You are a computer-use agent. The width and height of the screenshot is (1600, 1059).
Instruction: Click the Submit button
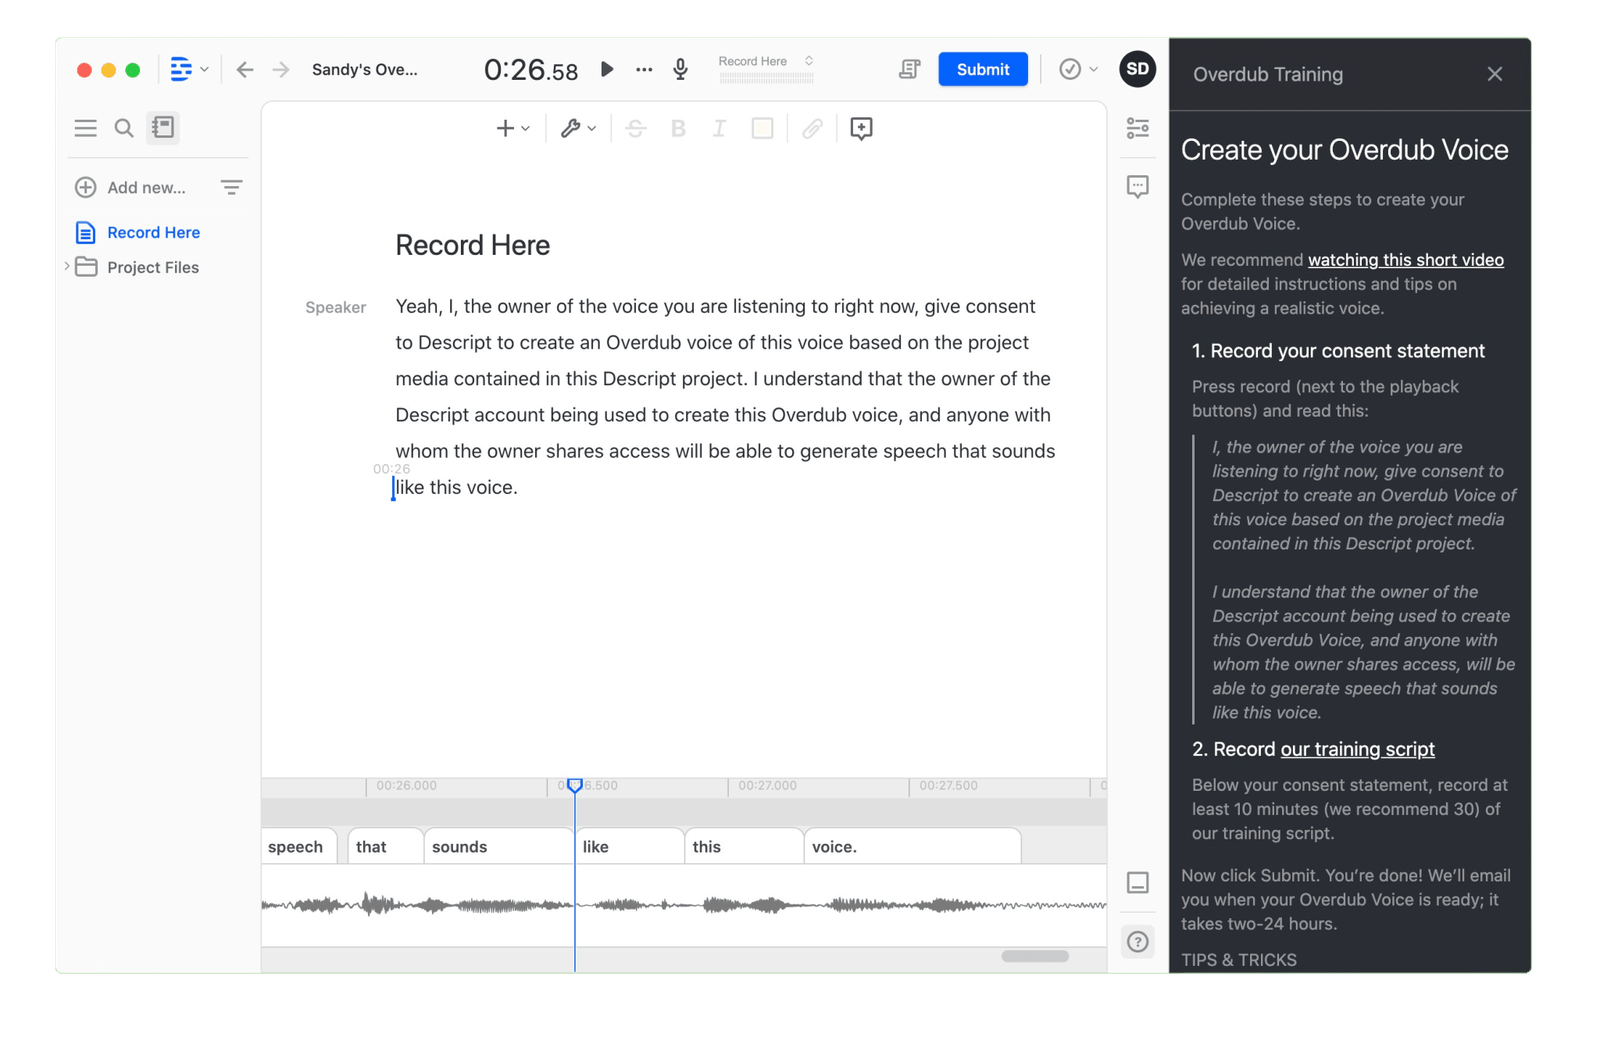(x=982, y=69)
